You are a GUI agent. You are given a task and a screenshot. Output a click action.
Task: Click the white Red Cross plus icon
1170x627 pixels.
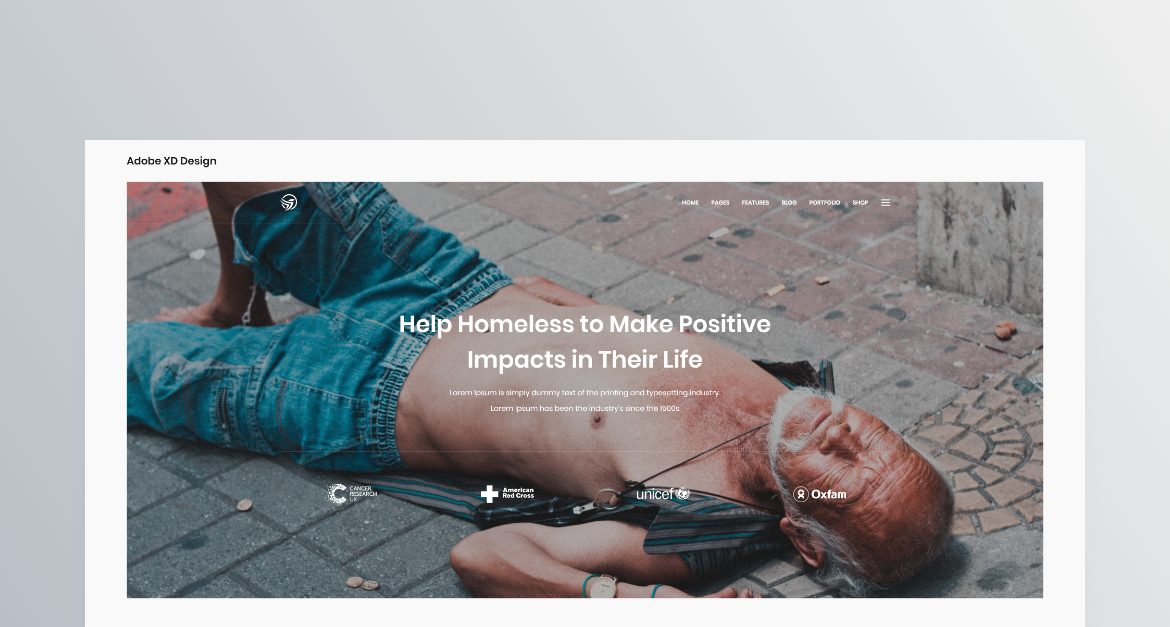tap(489, 494)
